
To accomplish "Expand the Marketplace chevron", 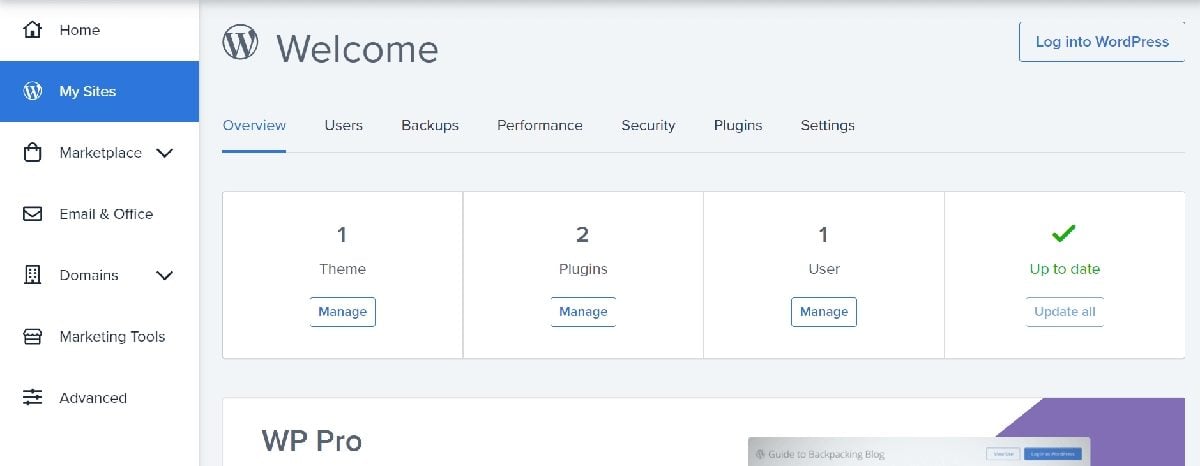I will click(165, 153).
